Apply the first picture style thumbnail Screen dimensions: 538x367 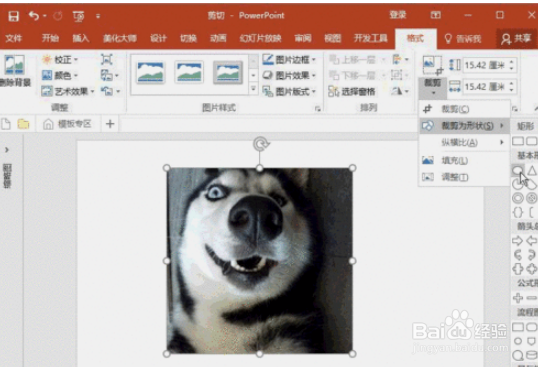(151, 72)
